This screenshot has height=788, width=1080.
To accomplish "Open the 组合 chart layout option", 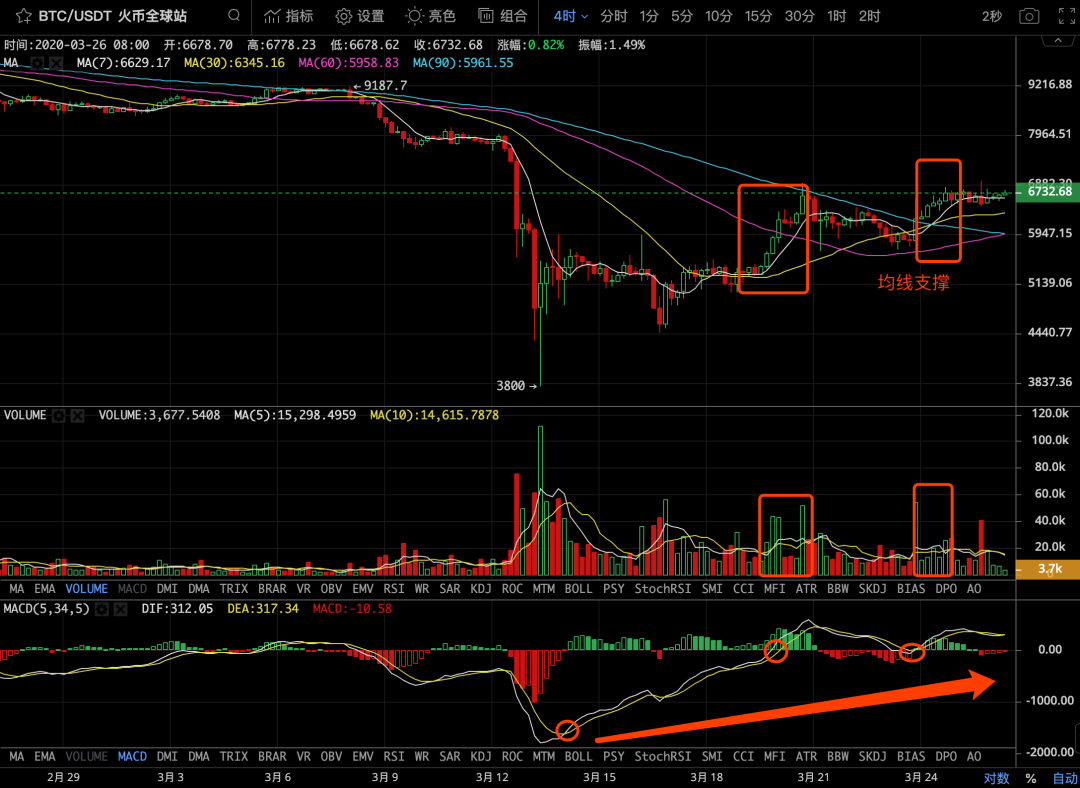I will point(503,16).
